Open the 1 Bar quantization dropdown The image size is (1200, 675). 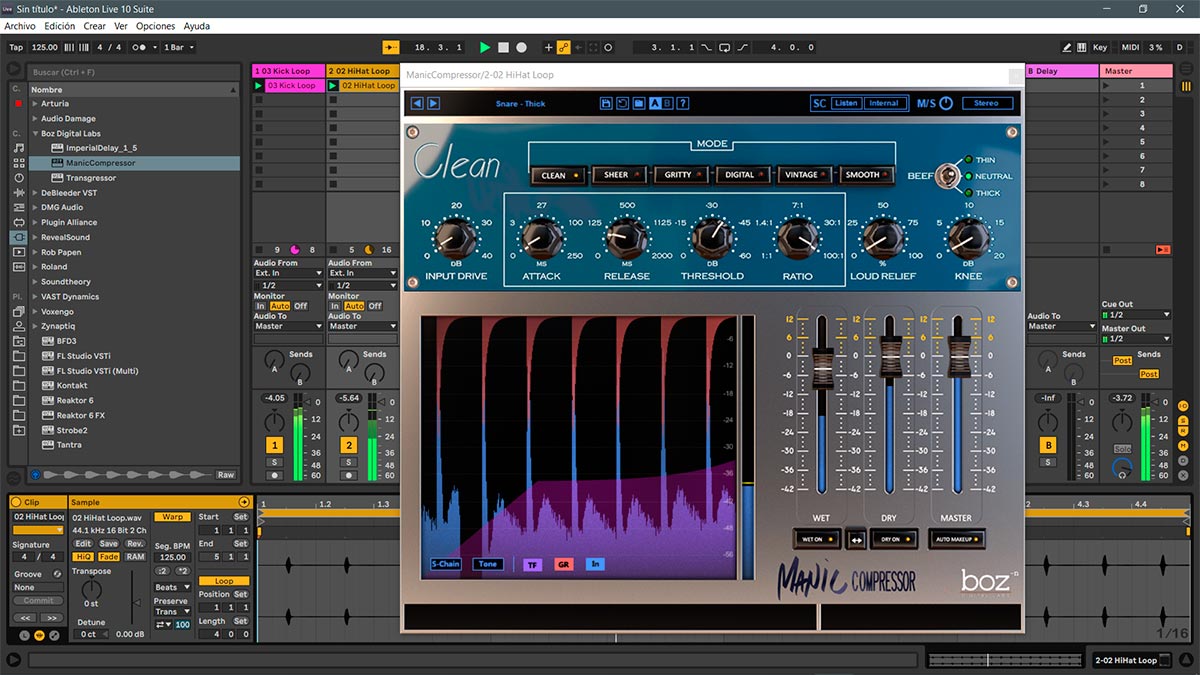click(178, 47)
